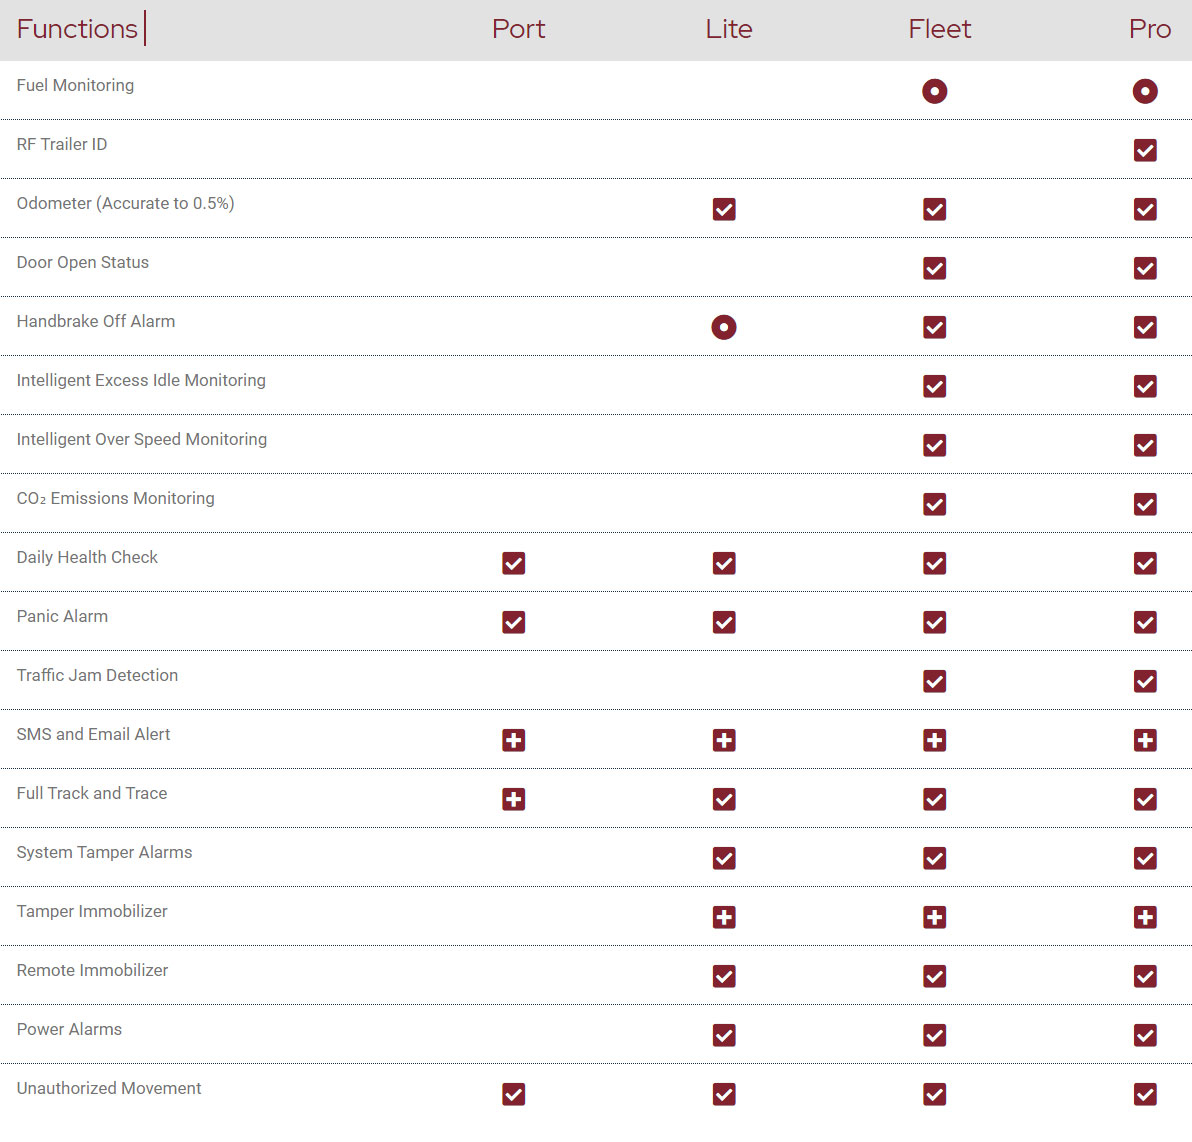Click the CO₂ Emissions Monitoring label
This screenshot has width=1192, height=1142.
(115, 498)
